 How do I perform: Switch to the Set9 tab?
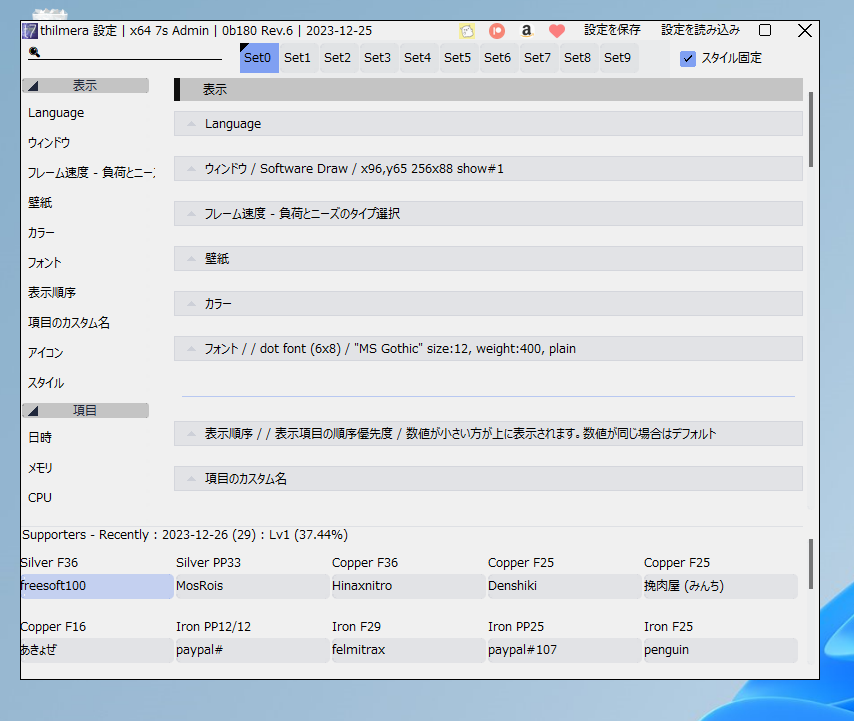(x=618, y=58)
